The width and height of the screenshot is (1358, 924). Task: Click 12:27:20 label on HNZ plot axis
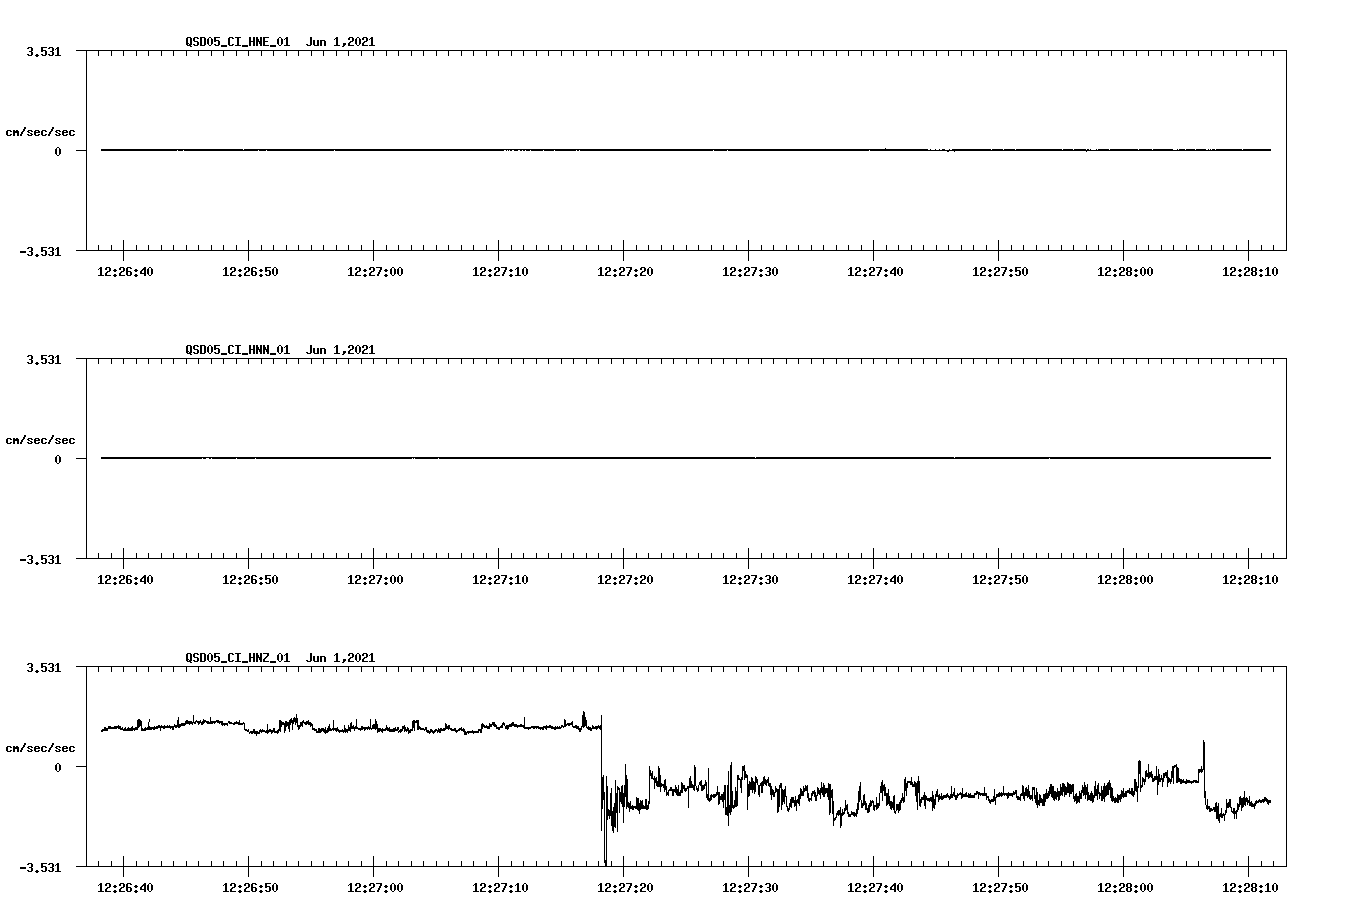pos(625,888)
